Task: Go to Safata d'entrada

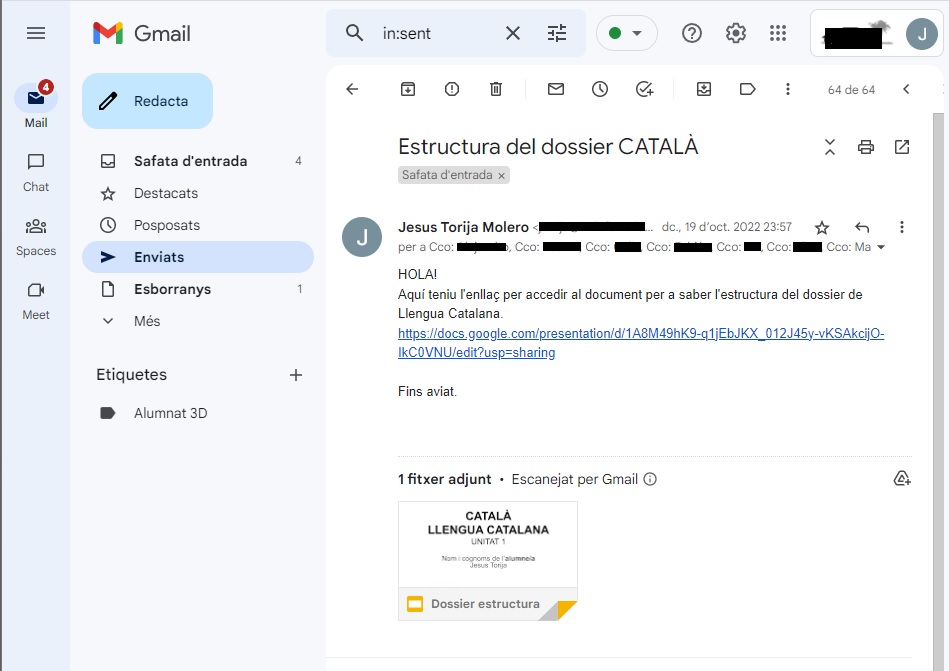Action: coord(190,161)
